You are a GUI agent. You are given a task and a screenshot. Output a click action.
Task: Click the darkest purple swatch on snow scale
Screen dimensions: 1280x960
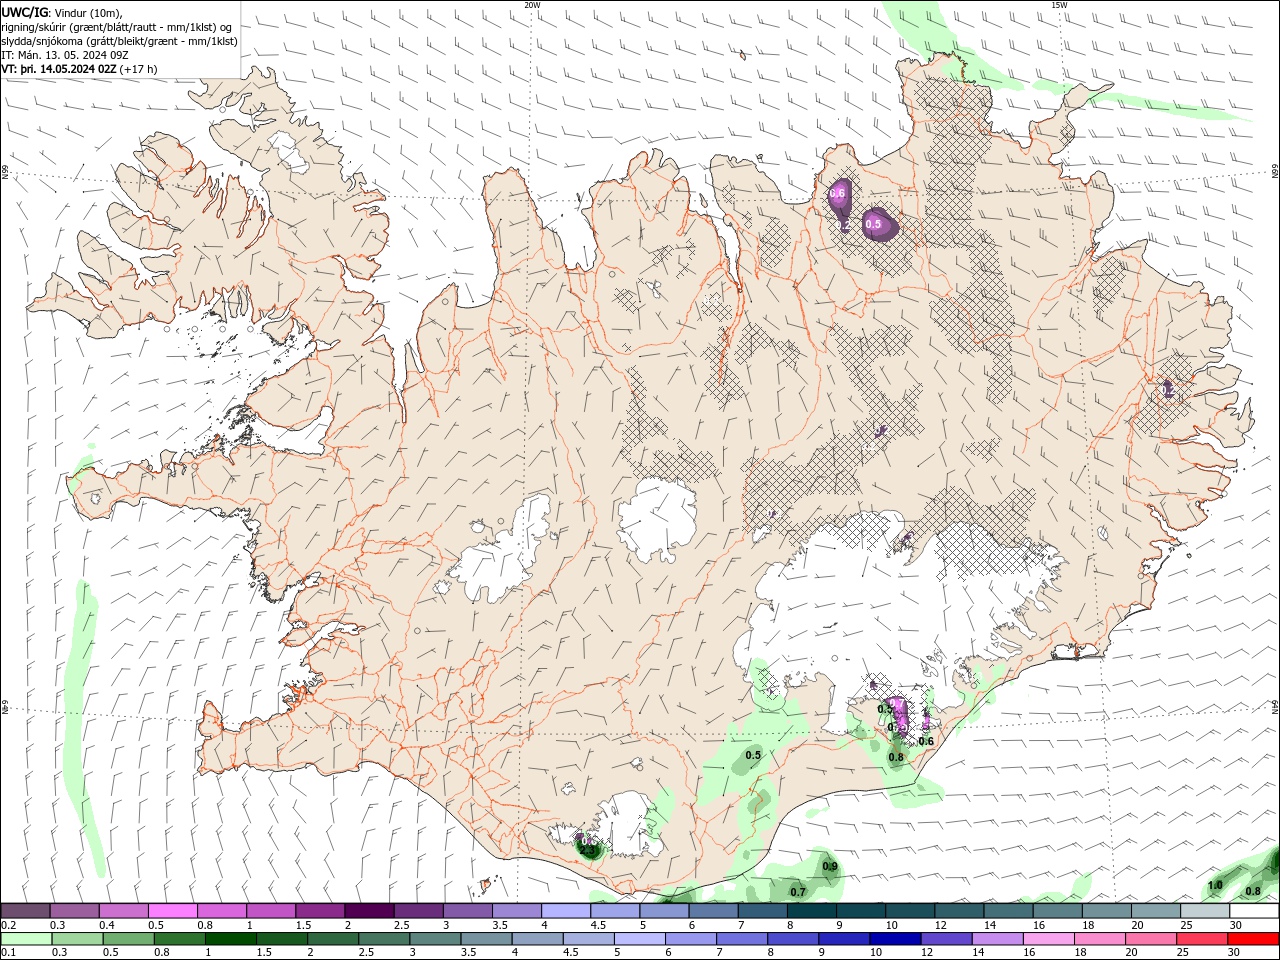(369, 911)
